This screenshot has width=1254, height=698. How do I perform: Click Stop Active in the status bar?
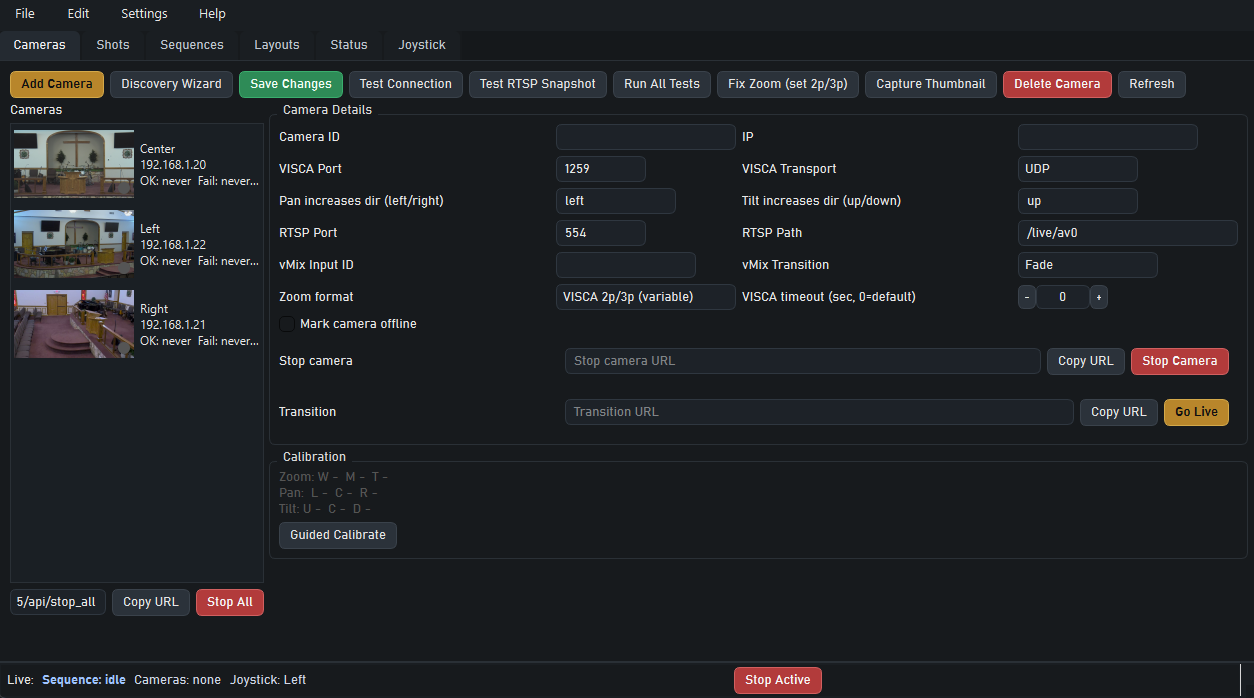point(777,680)
